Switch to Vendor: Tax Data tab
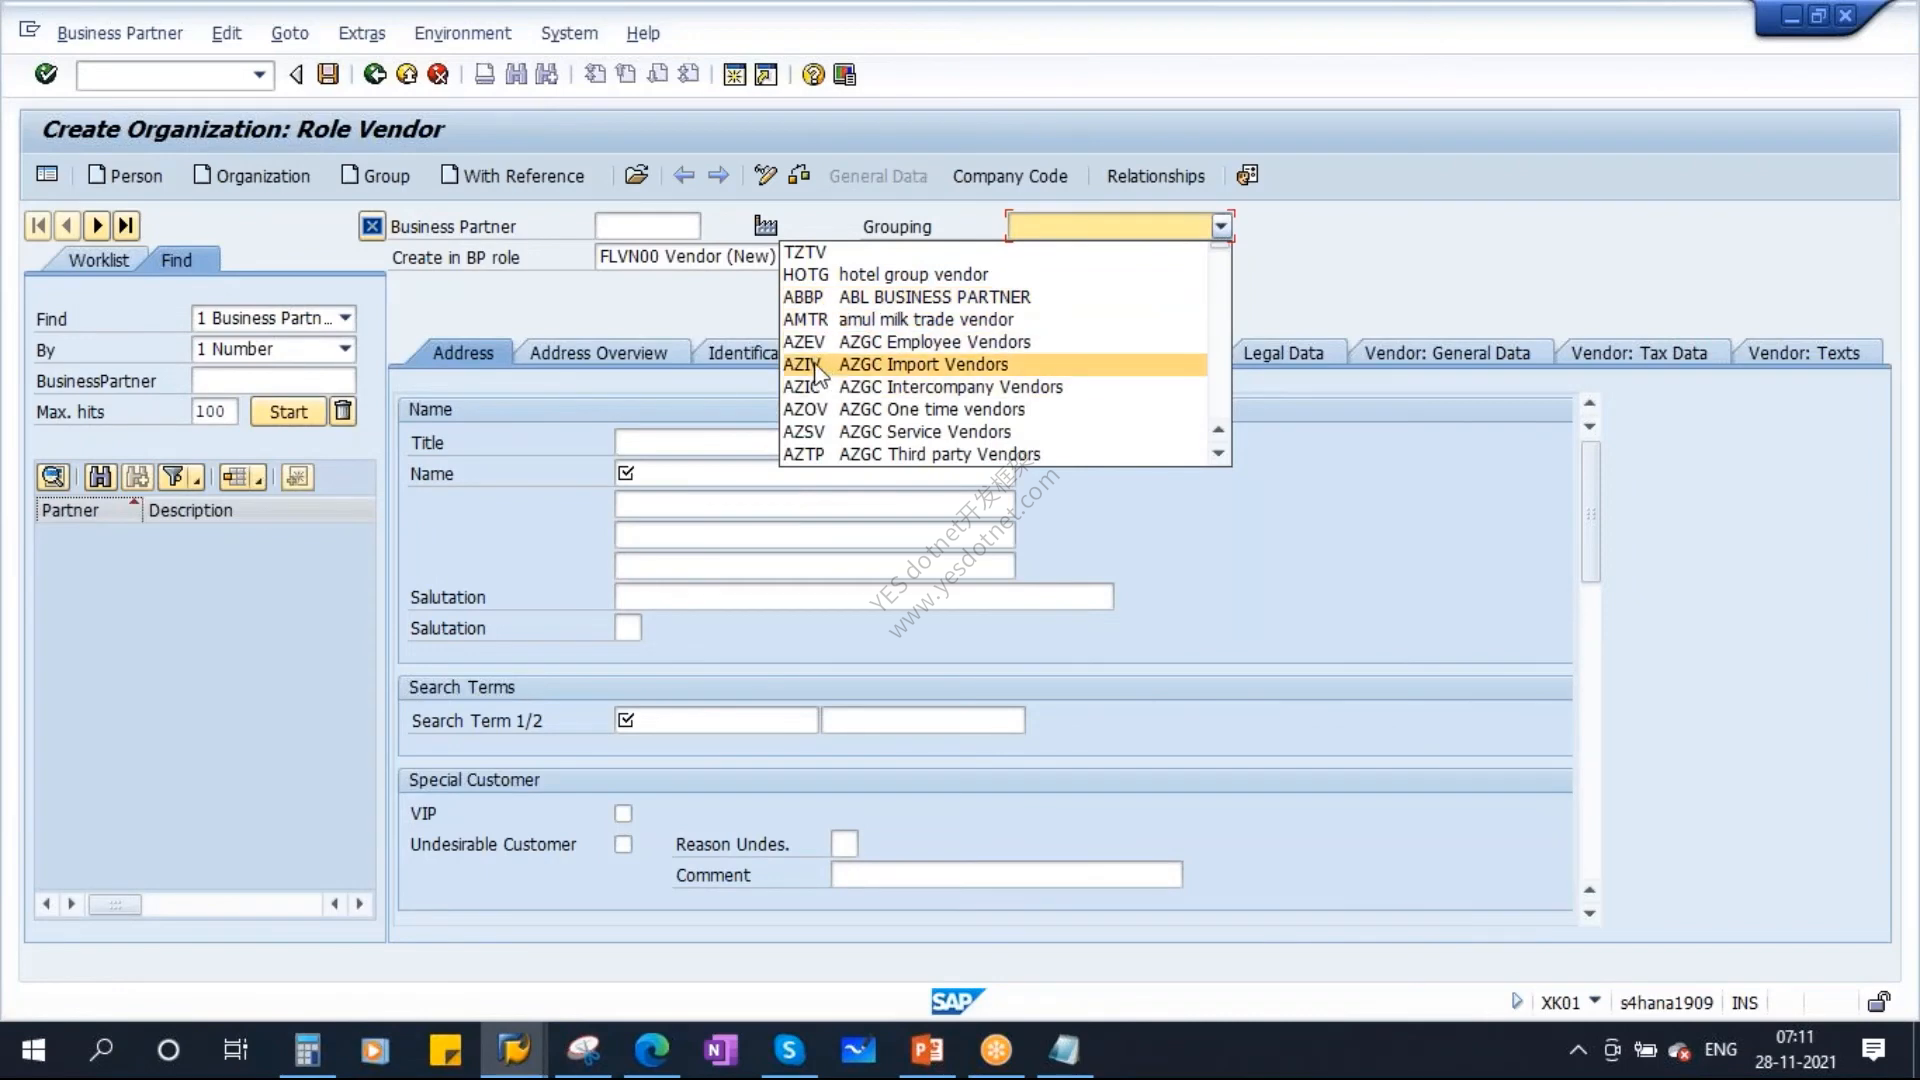 pyautogui.click(x=1638, y=352)
